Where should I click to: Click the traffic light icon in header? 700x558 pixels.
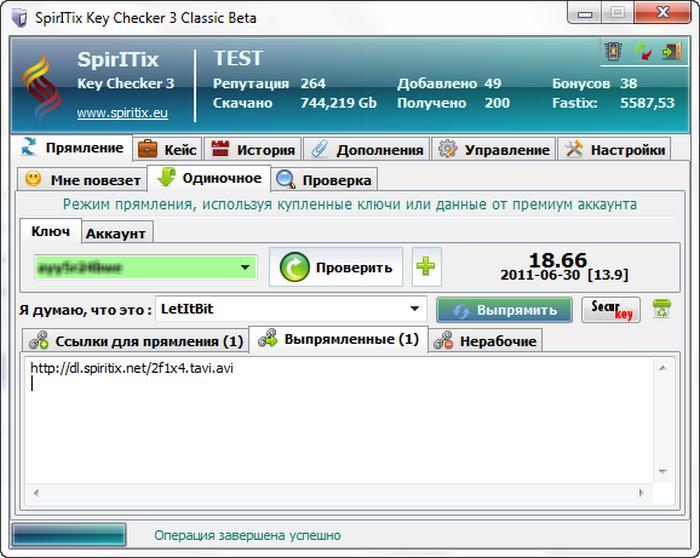[x=613, y=52]
